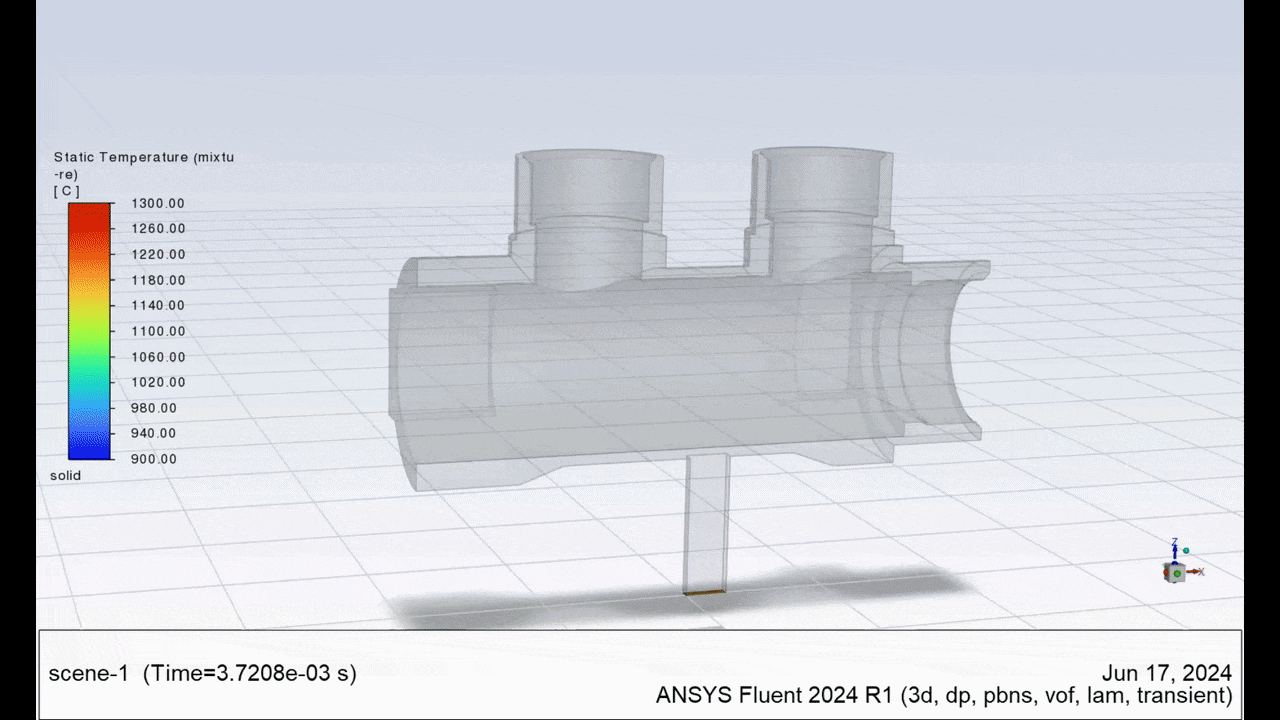This screenshot has width=1280, height=720.
Task: Select the 980.00 legend value
Action: (x=155, y=408)
